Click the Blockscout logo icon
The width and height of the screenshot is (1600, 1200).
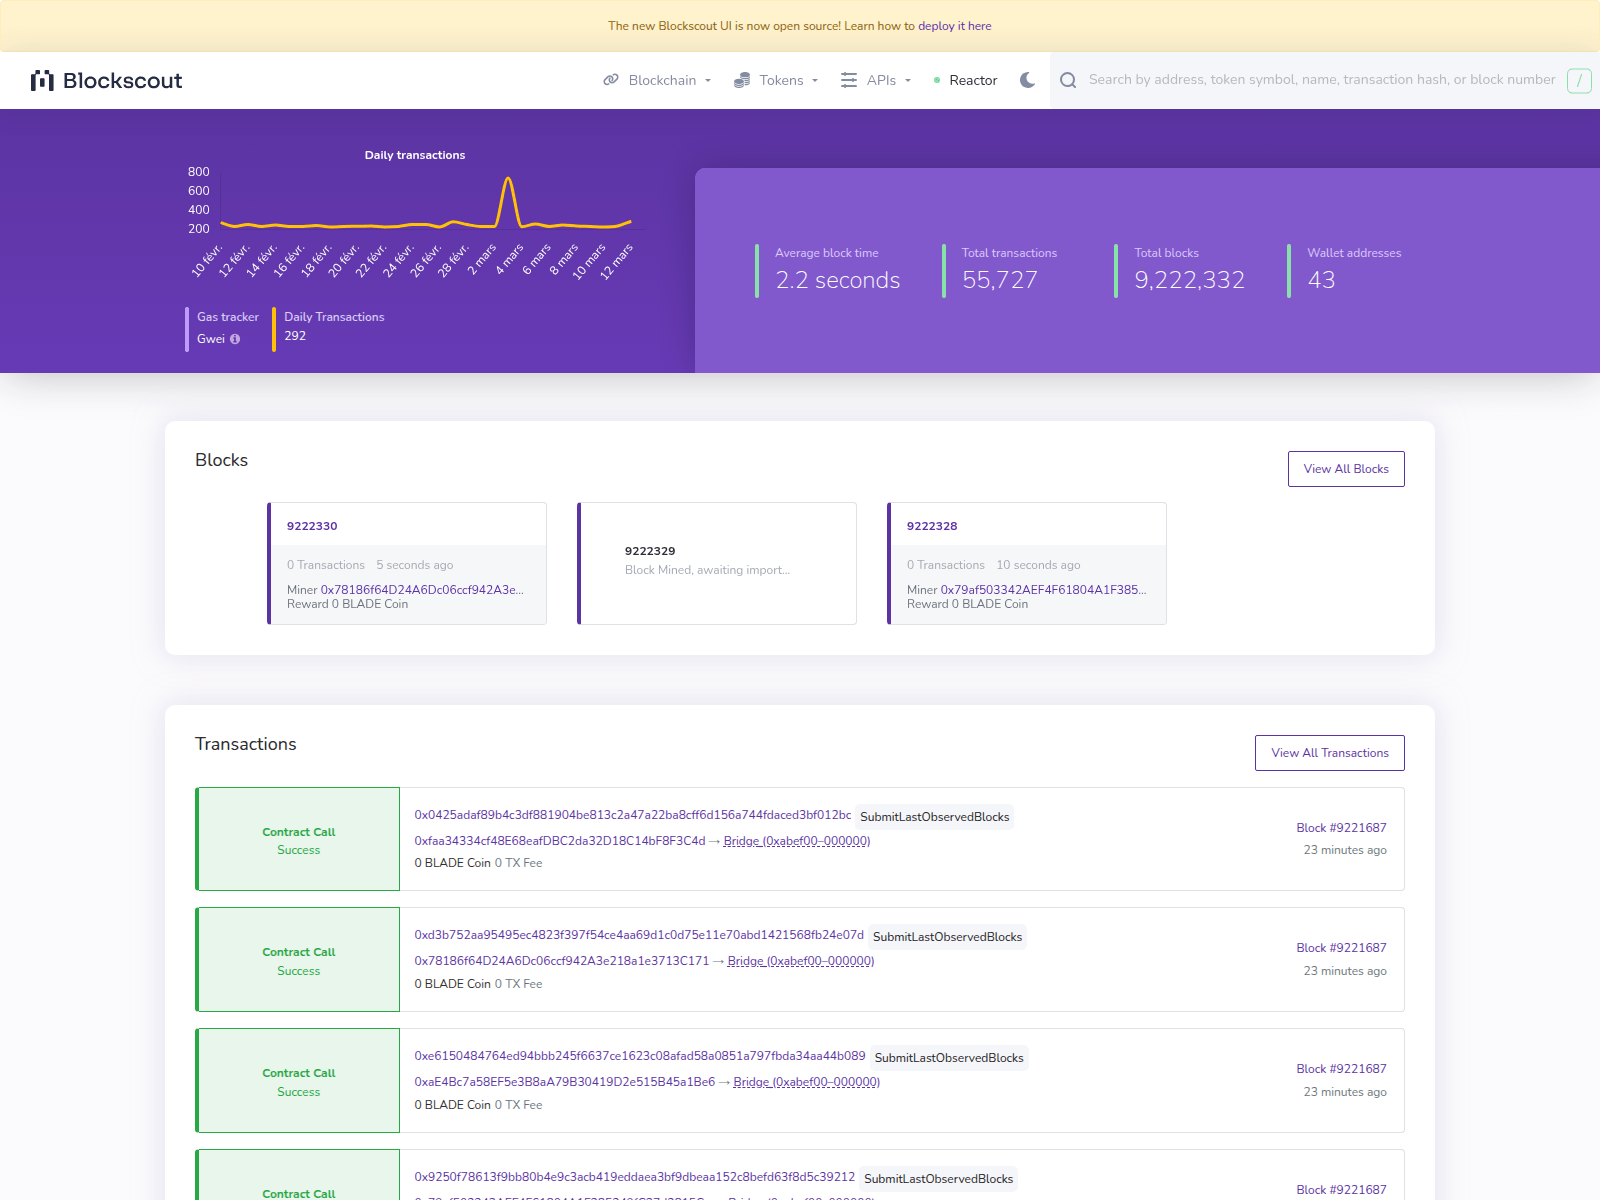pyautogui.click(x=43, y=80)
